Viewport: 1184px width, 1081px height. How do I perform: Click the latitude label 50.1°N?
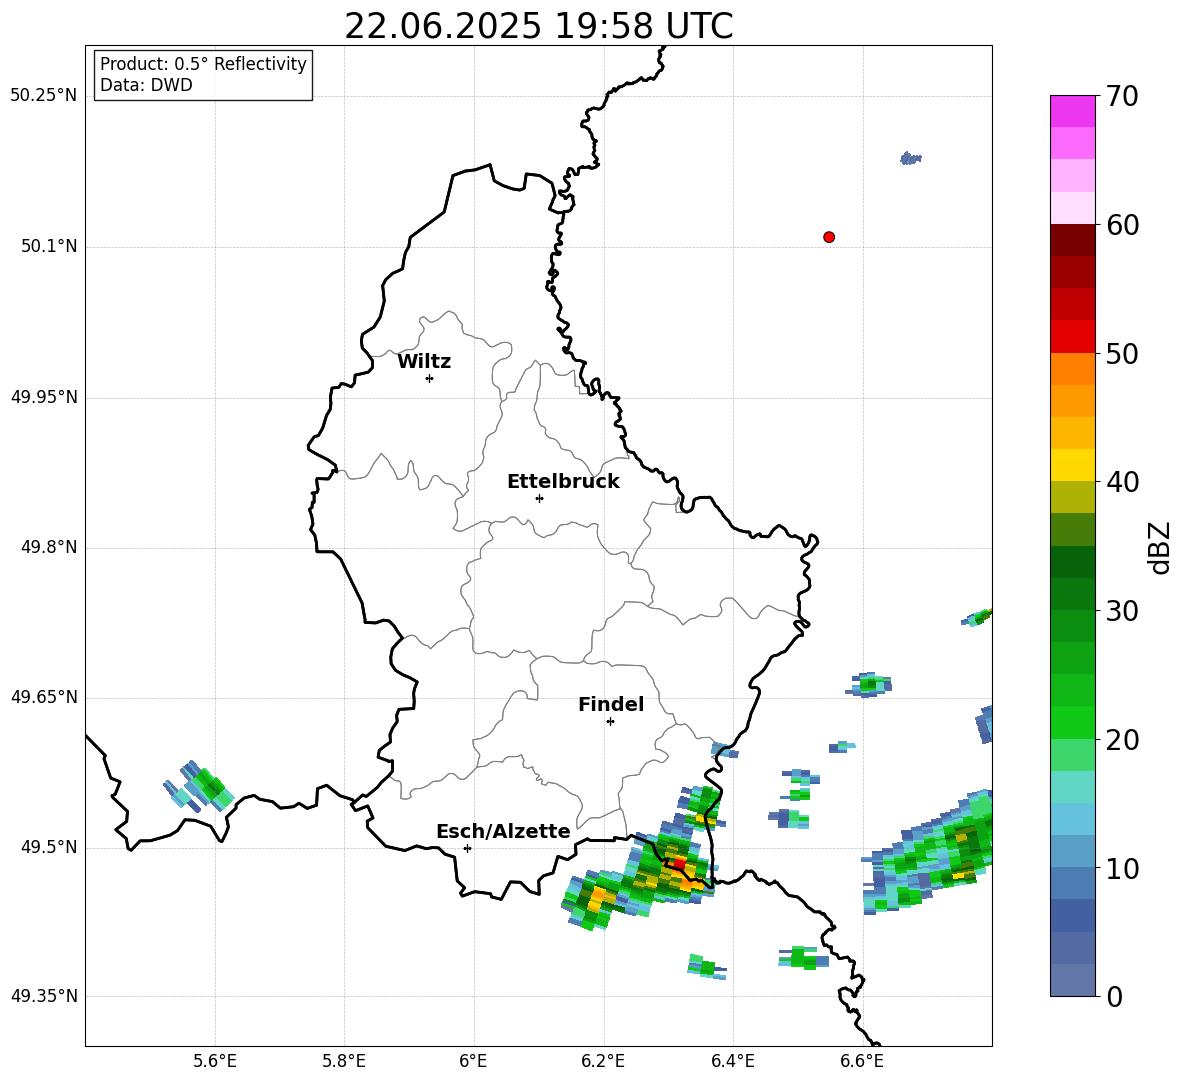[x=49, y=247]
